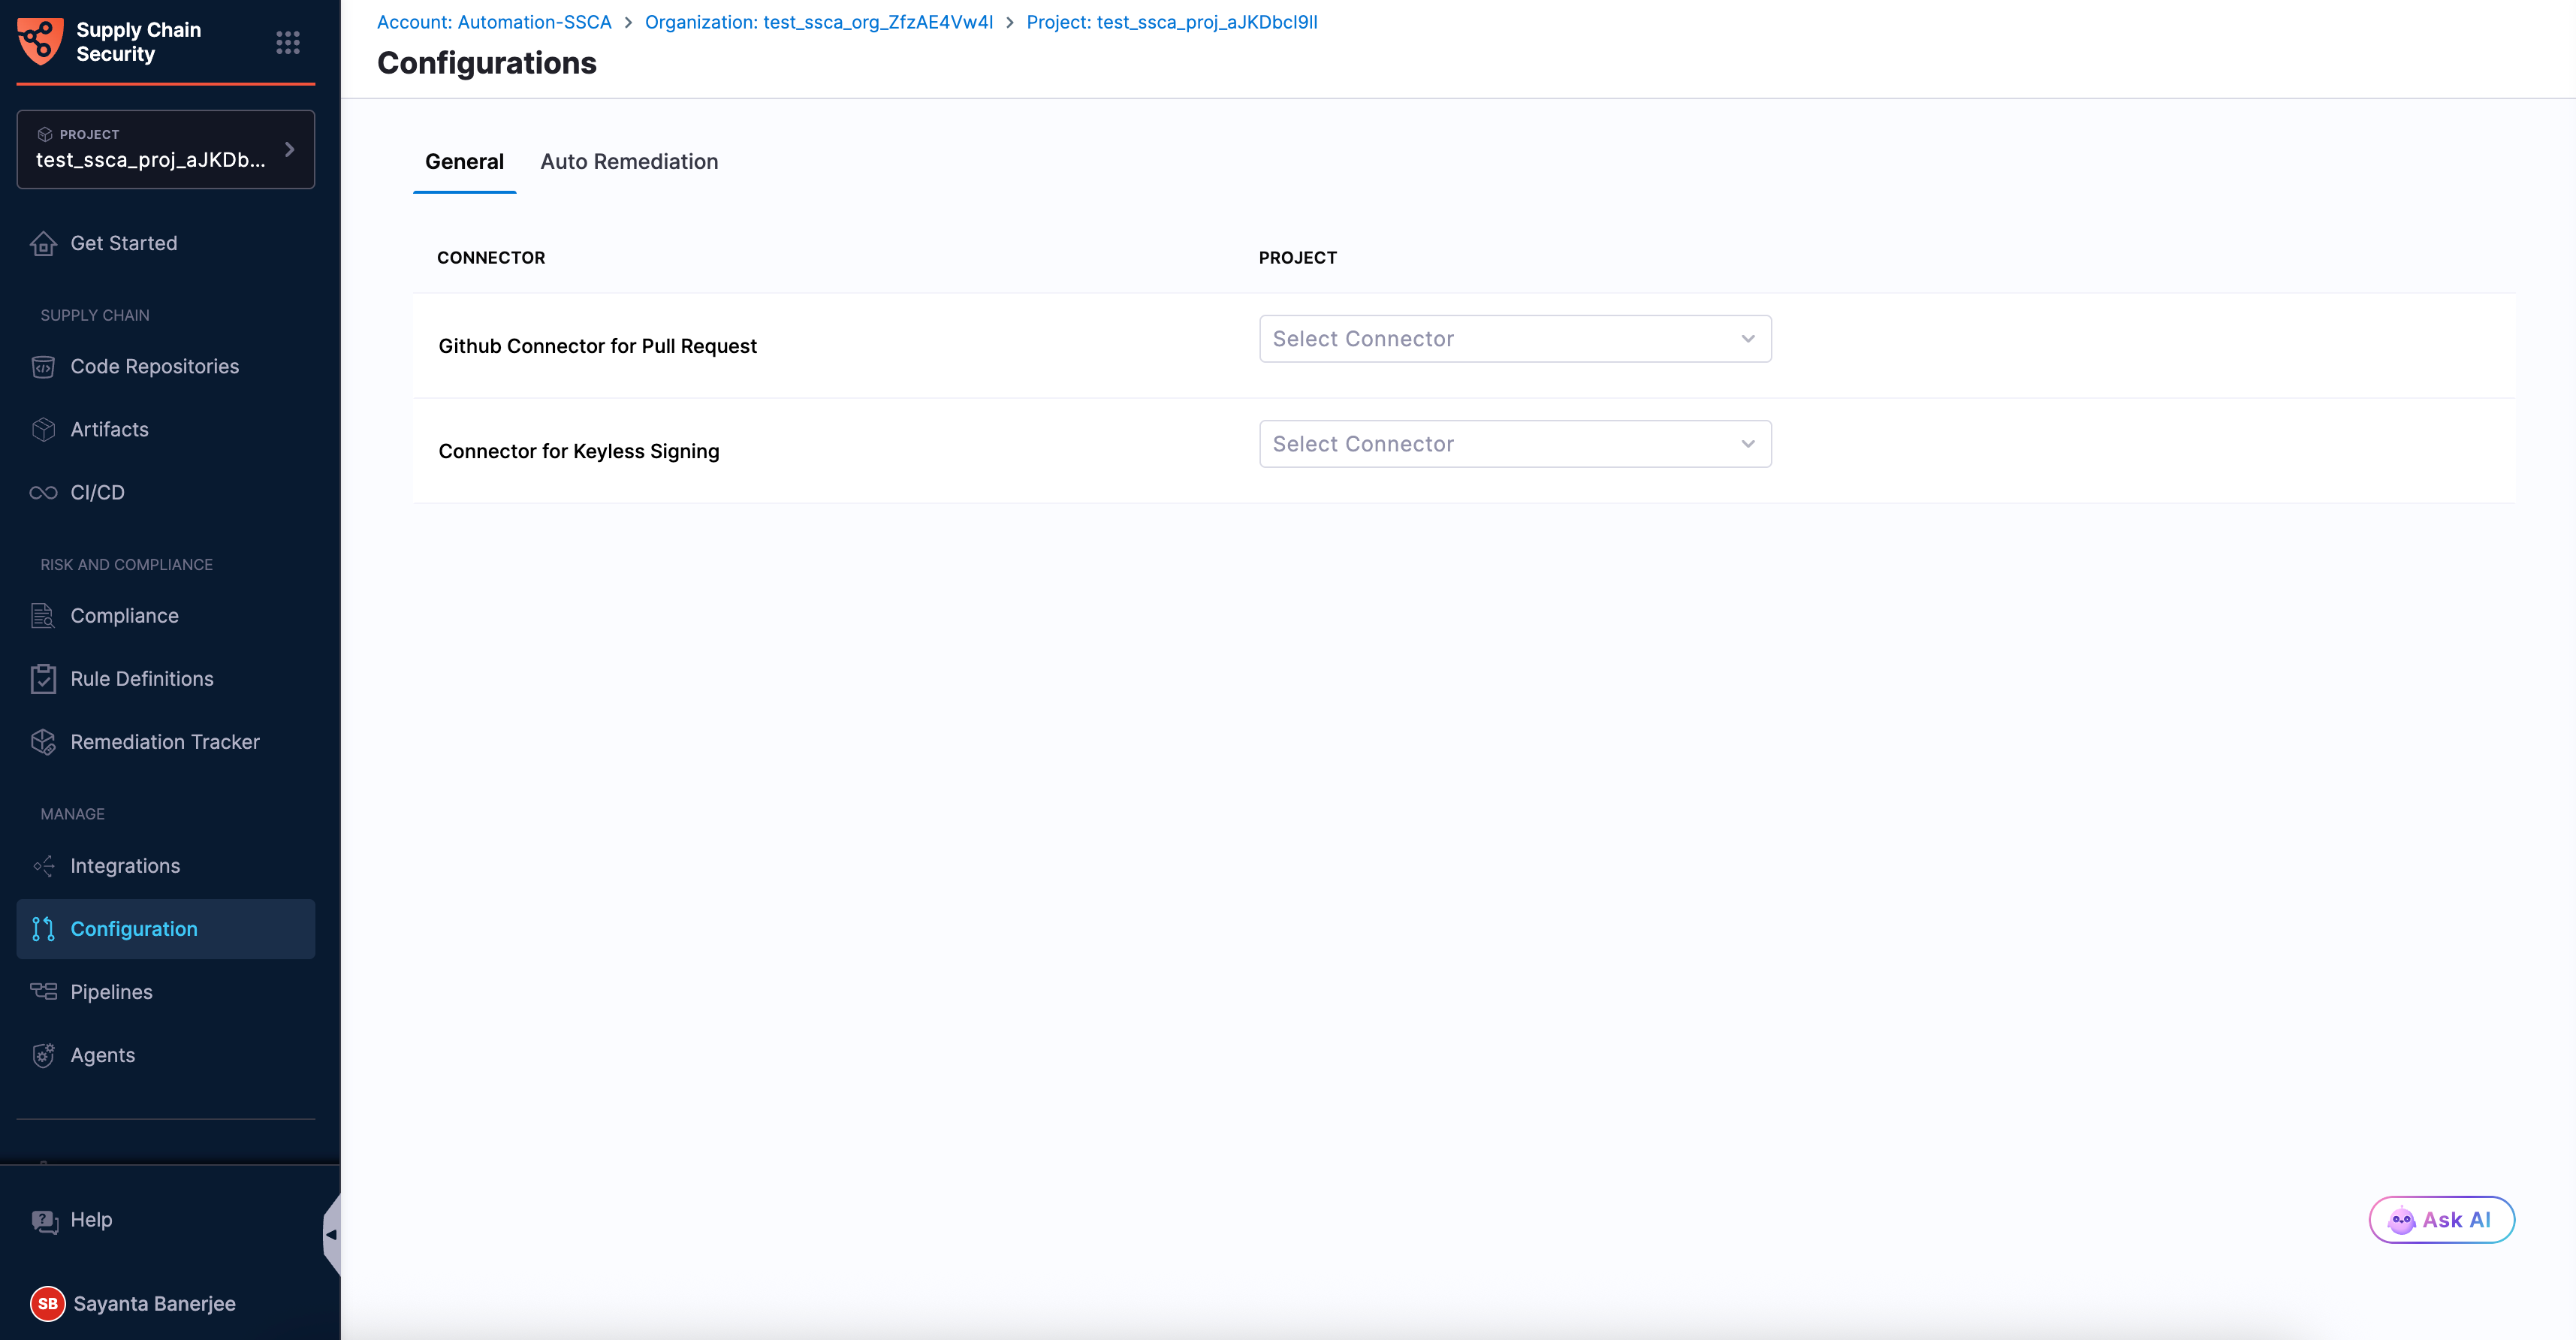Click the Remediation Tracker icon

[x=43, y=742]
